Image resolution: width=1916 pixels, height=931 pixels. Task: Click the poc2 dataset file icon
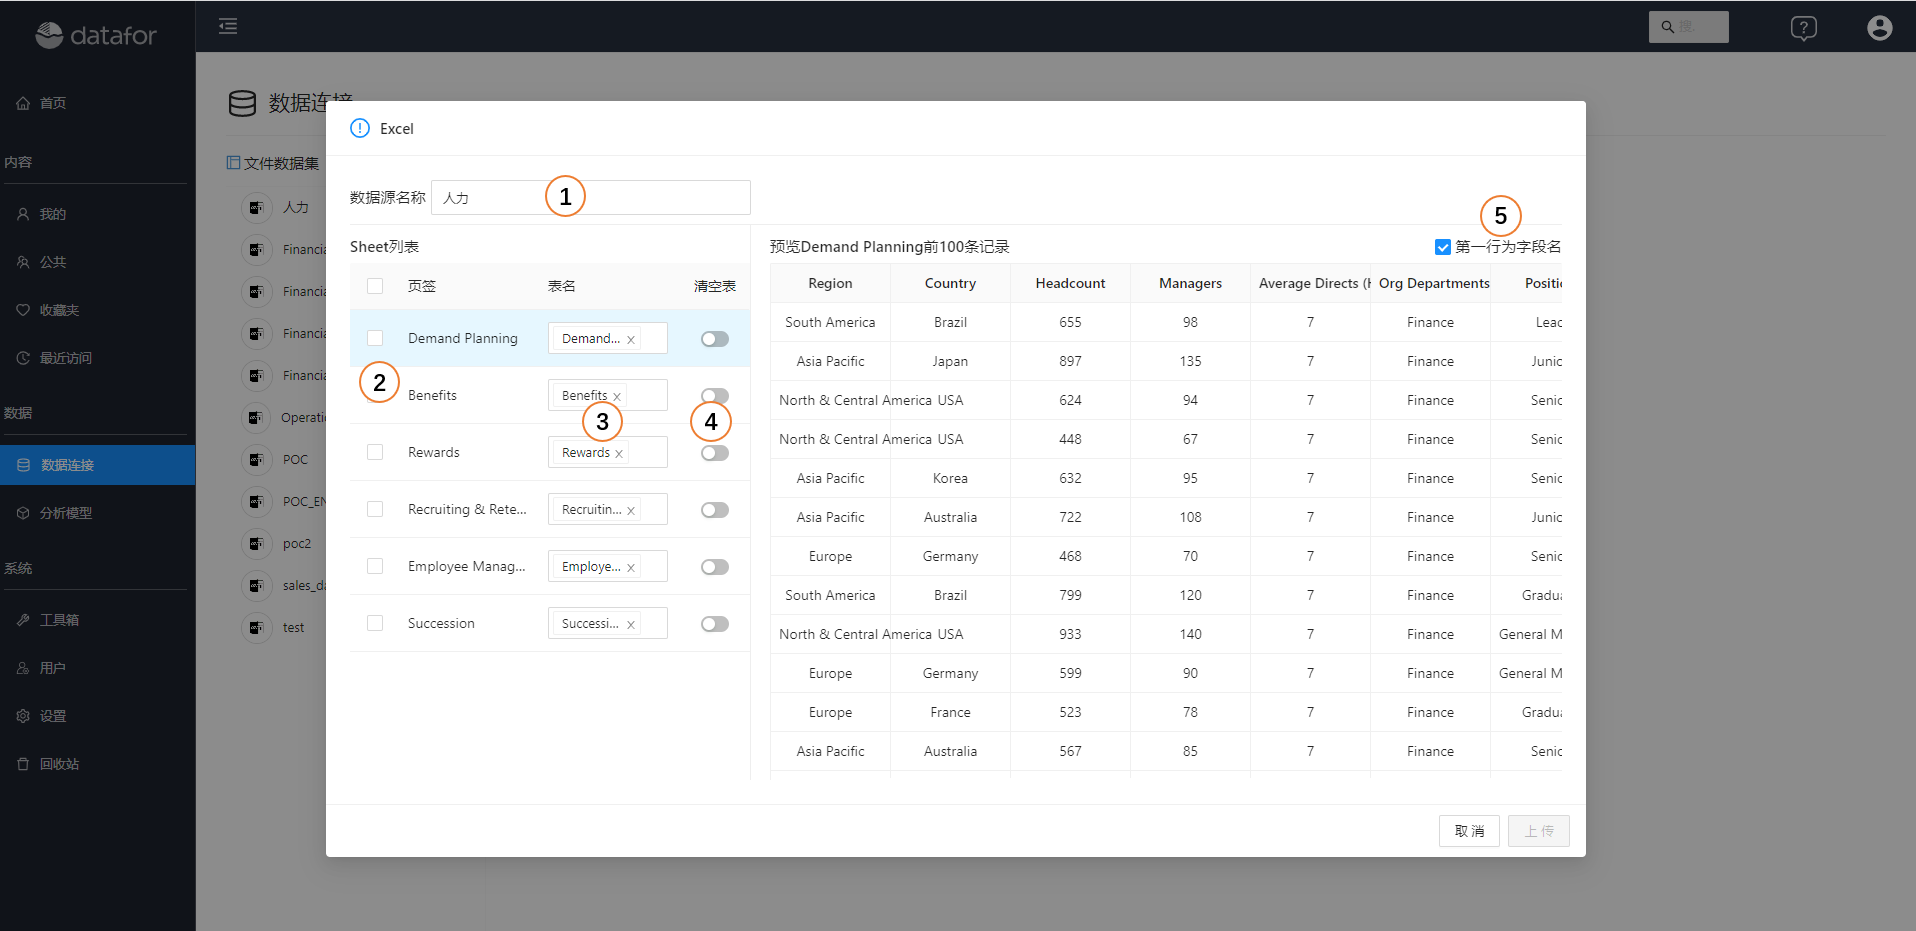click(x=257, y=543)
